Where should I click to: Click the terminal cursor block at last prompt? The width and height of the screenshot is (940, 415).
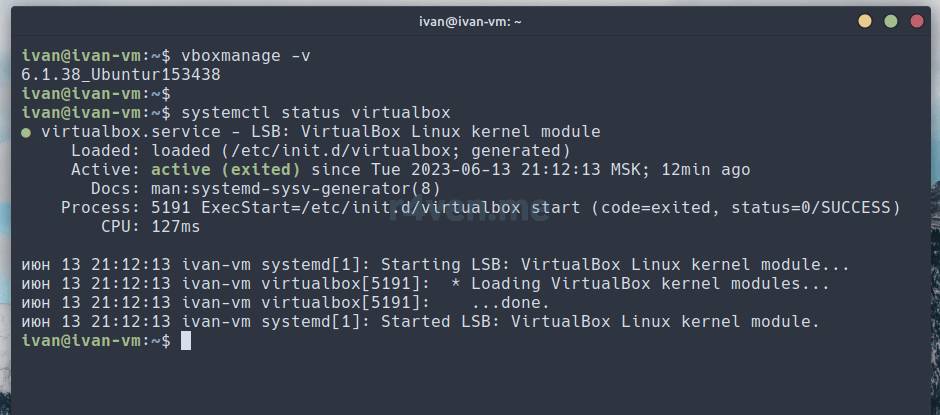186,341
